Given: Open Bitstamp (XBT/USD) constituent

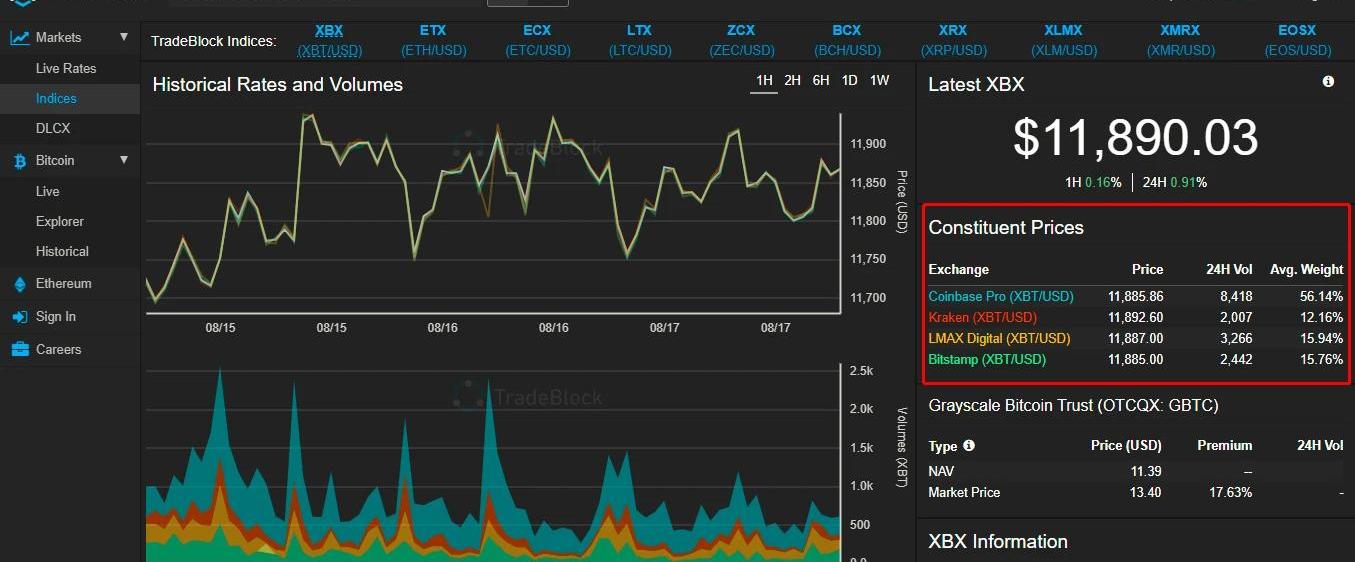Looking at the screenshot, I should [987, 360].
